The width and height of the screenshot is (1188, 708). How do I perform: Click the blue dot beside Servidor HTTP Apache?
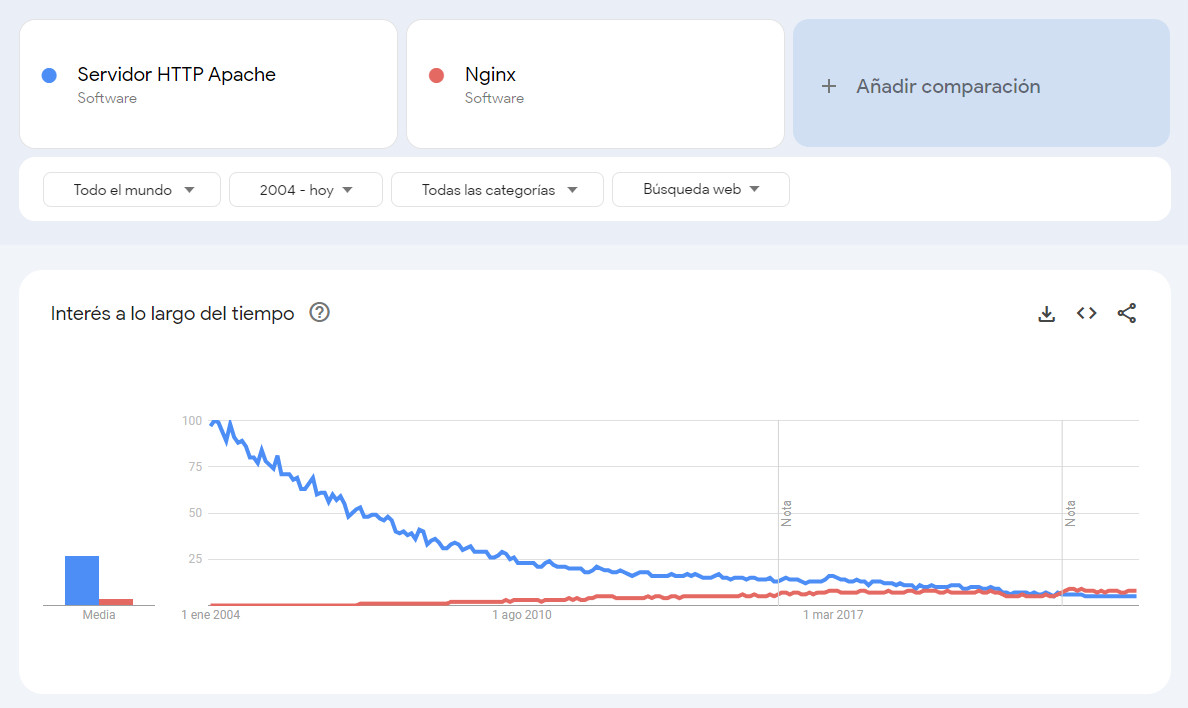point(48,75)
